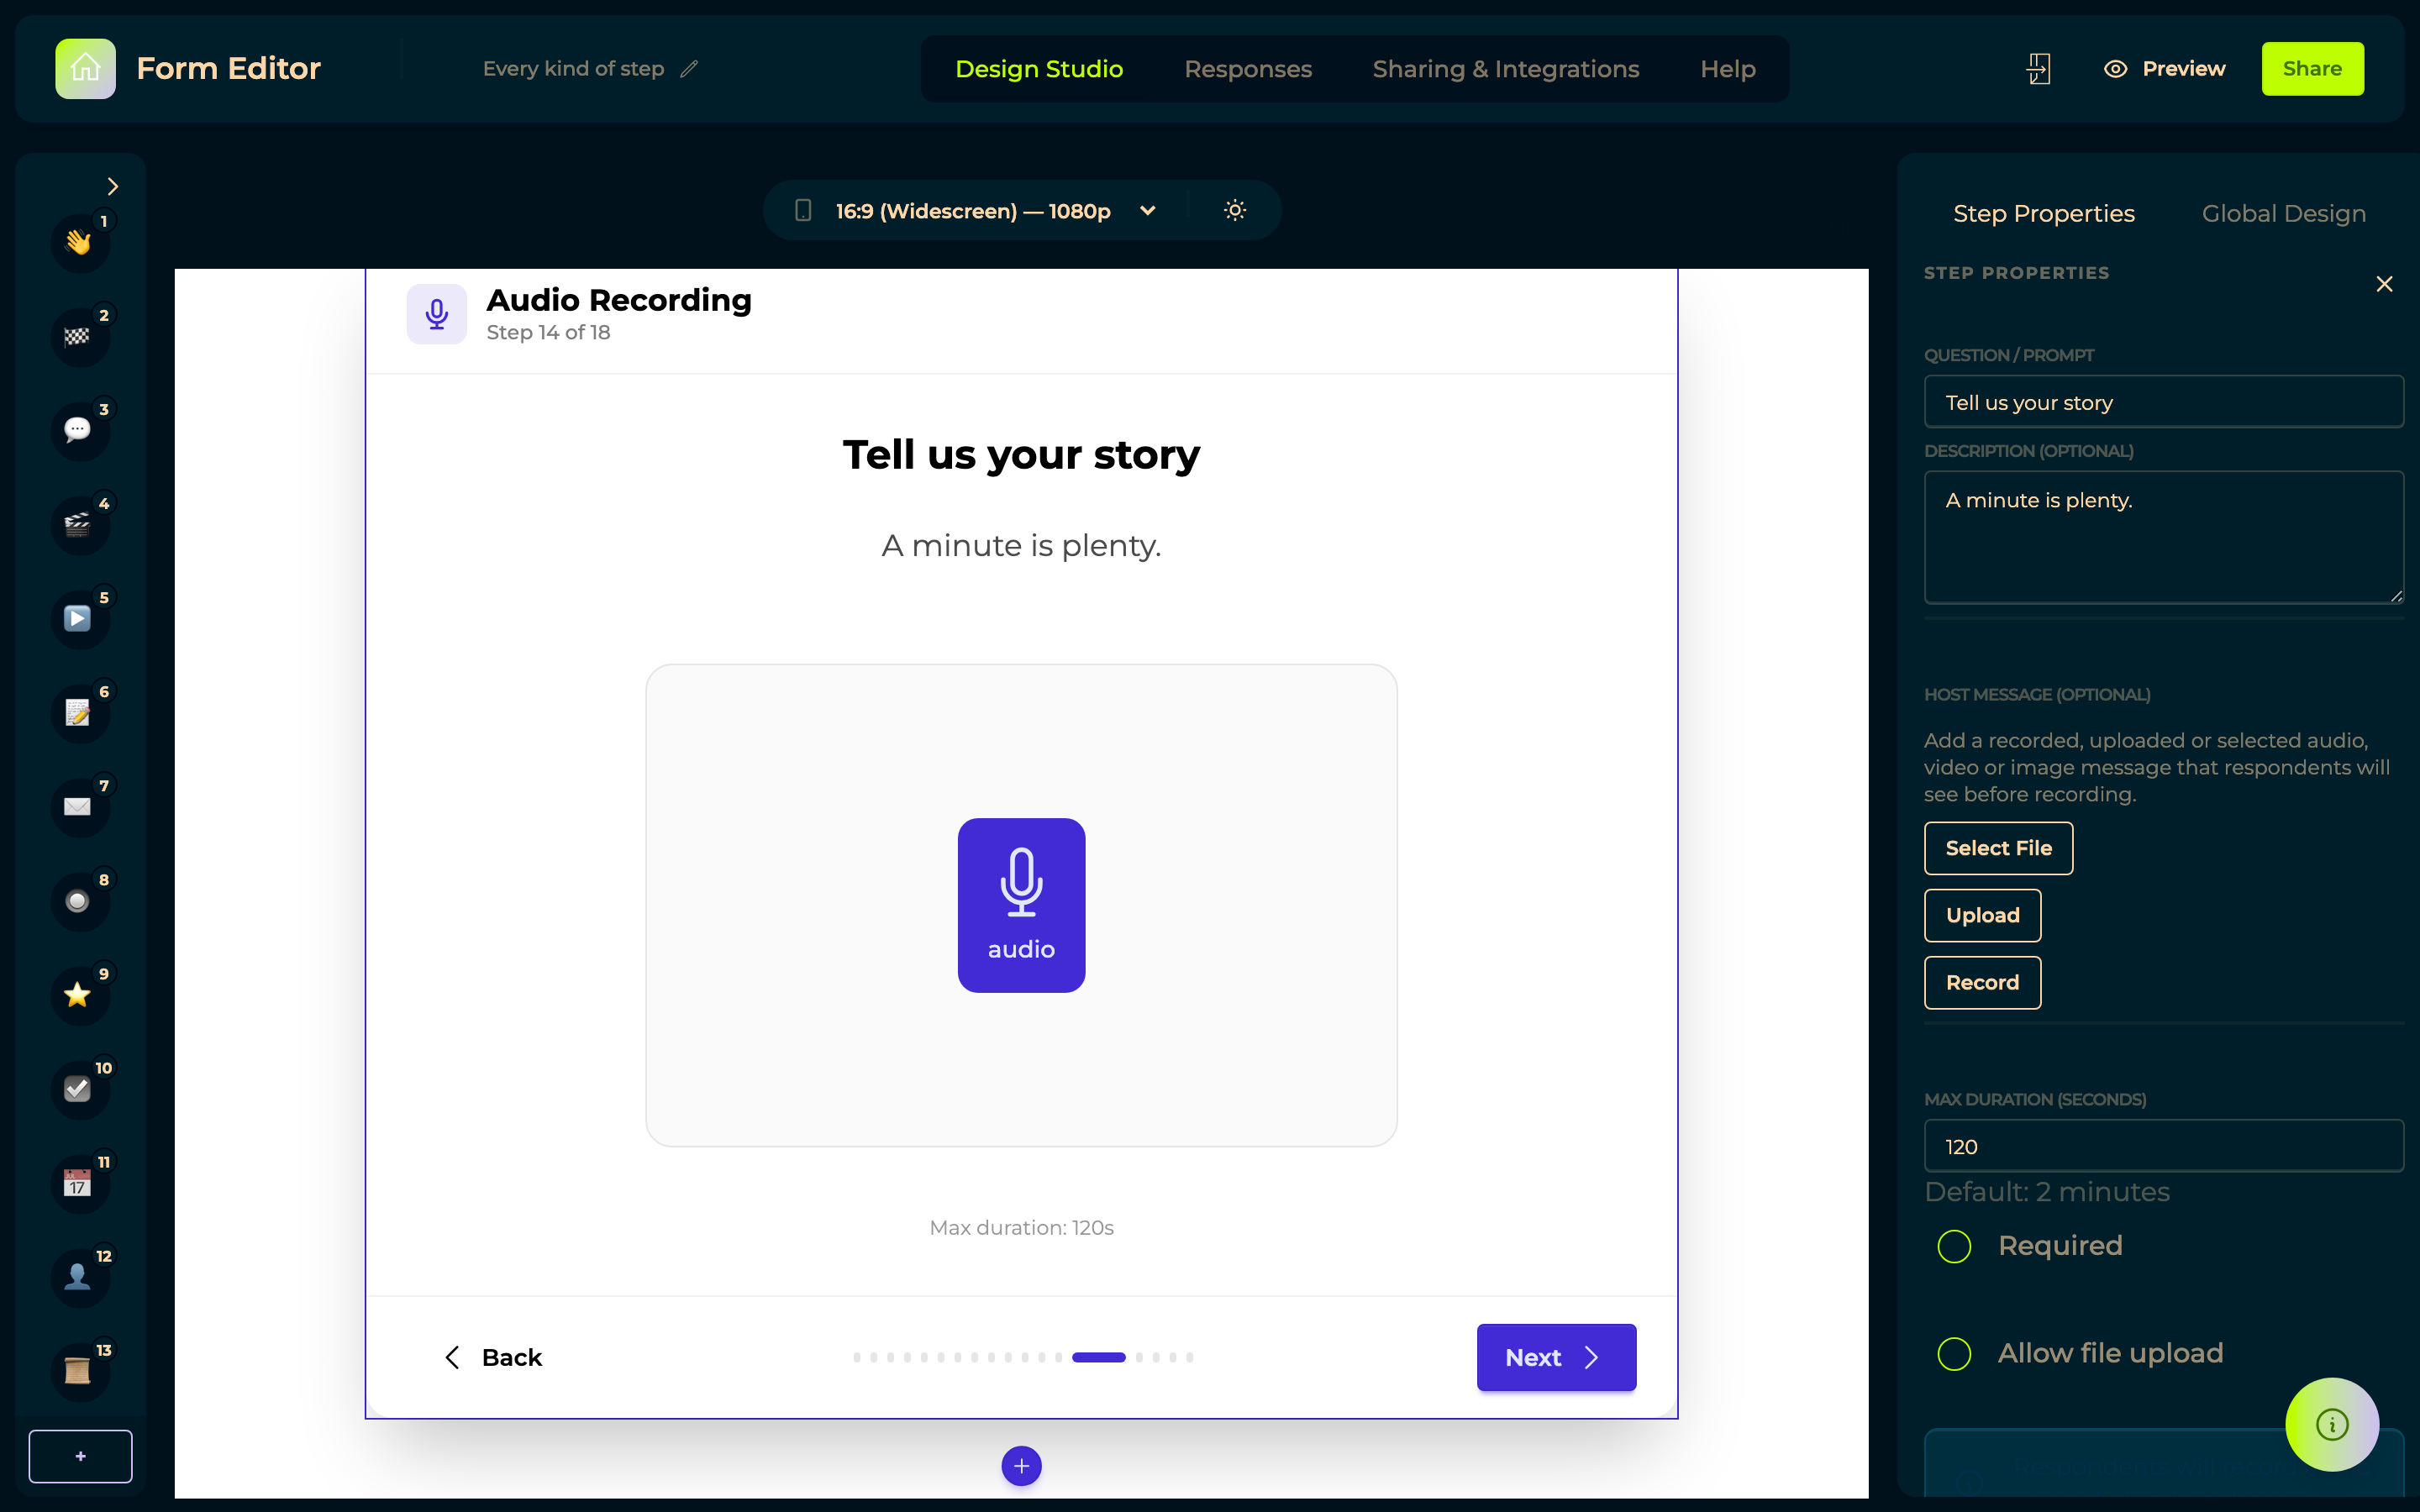The width and height of the screenshot is (2420, 1512).
Task: Select step 11 calendar icon
Action: [x=79, y=1183]
